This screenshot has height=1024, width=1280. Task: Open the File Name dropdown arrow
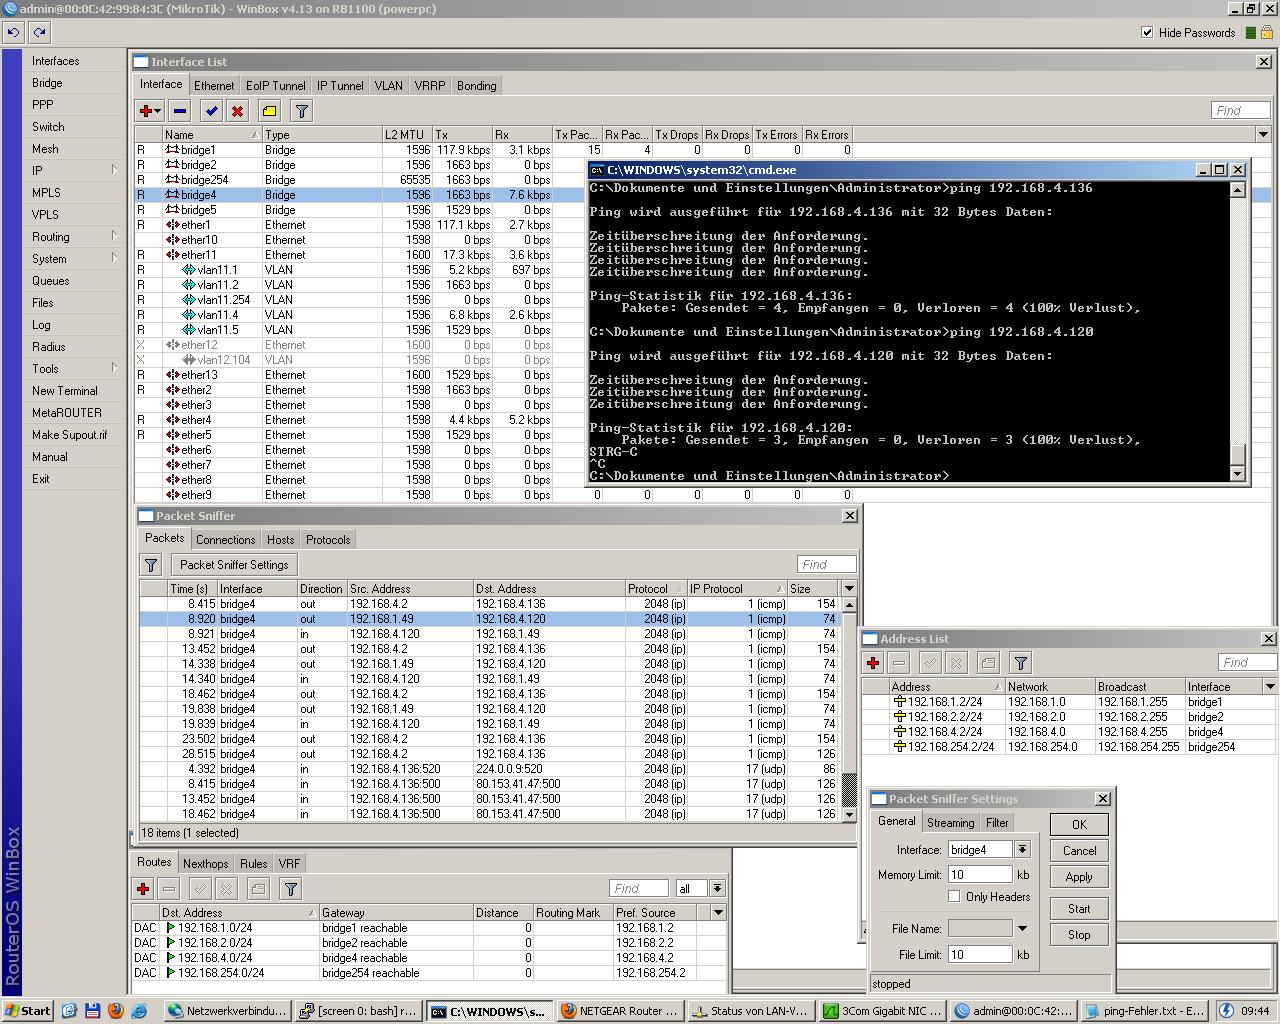(x=1022, y=929)
